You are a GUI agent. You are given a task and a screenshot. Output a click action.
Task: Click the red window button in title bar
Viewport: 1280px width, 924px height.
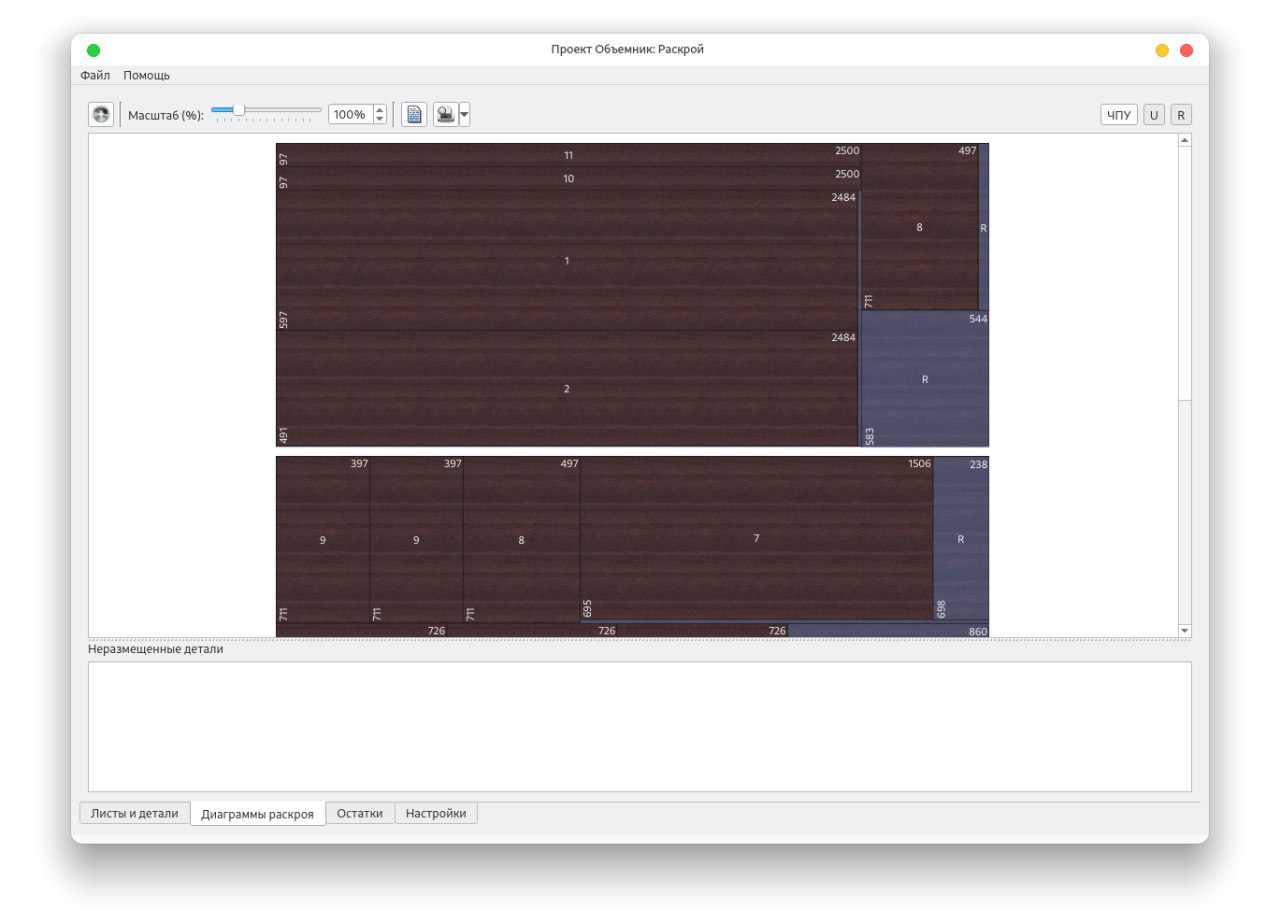(1187, 50)
